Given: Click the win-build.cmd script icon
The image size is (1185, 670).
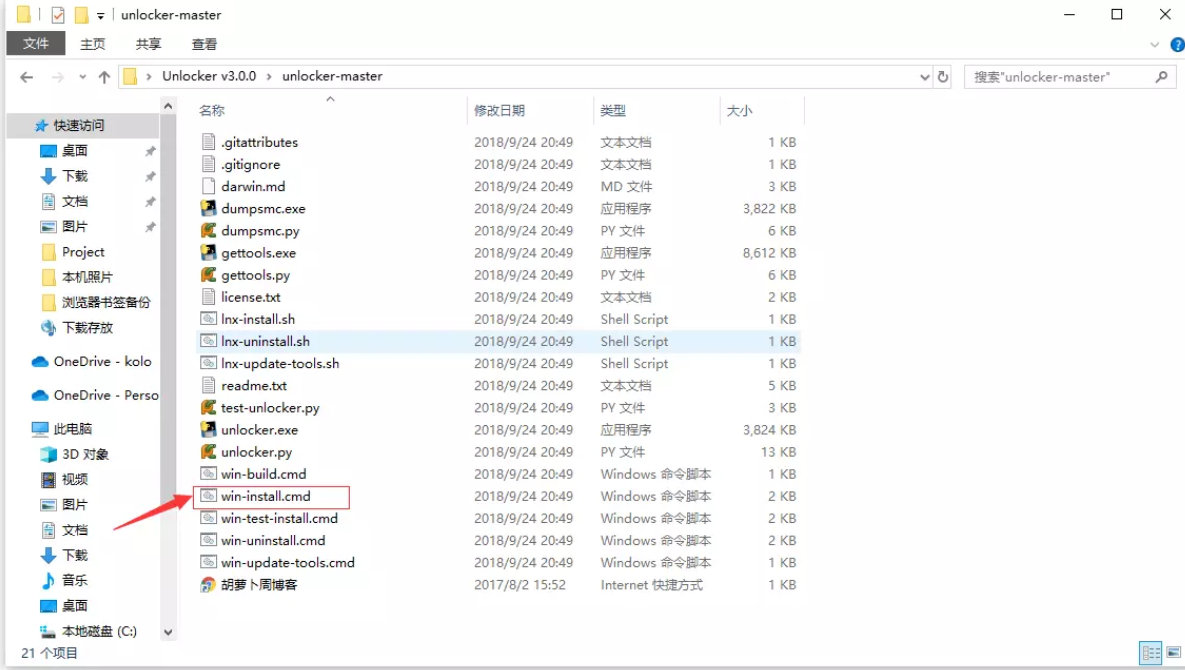Looking at the screenshot, I should [209, 474].
